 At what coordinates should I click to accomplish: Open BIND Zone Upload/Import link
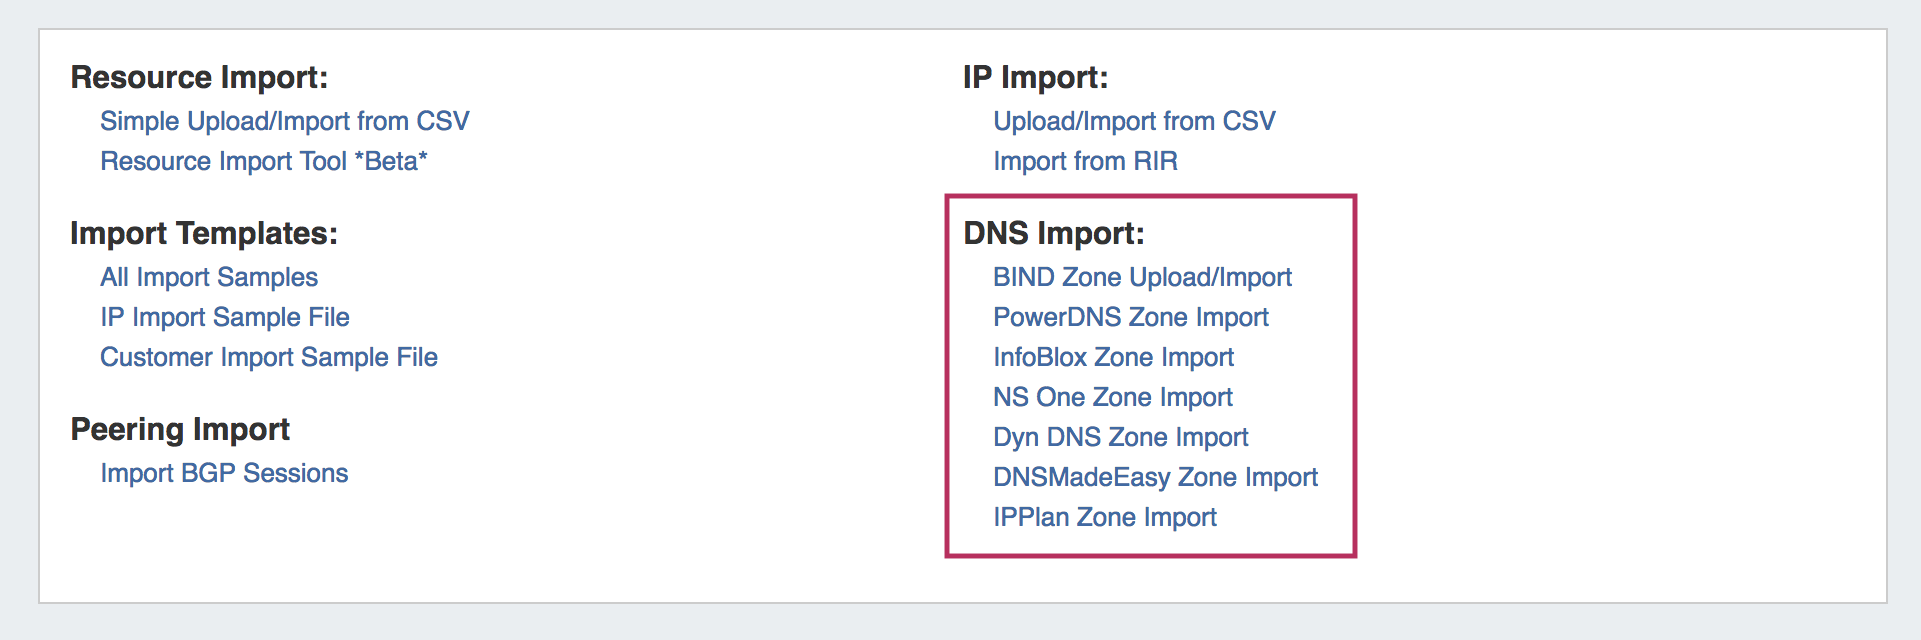[1142, 277]
